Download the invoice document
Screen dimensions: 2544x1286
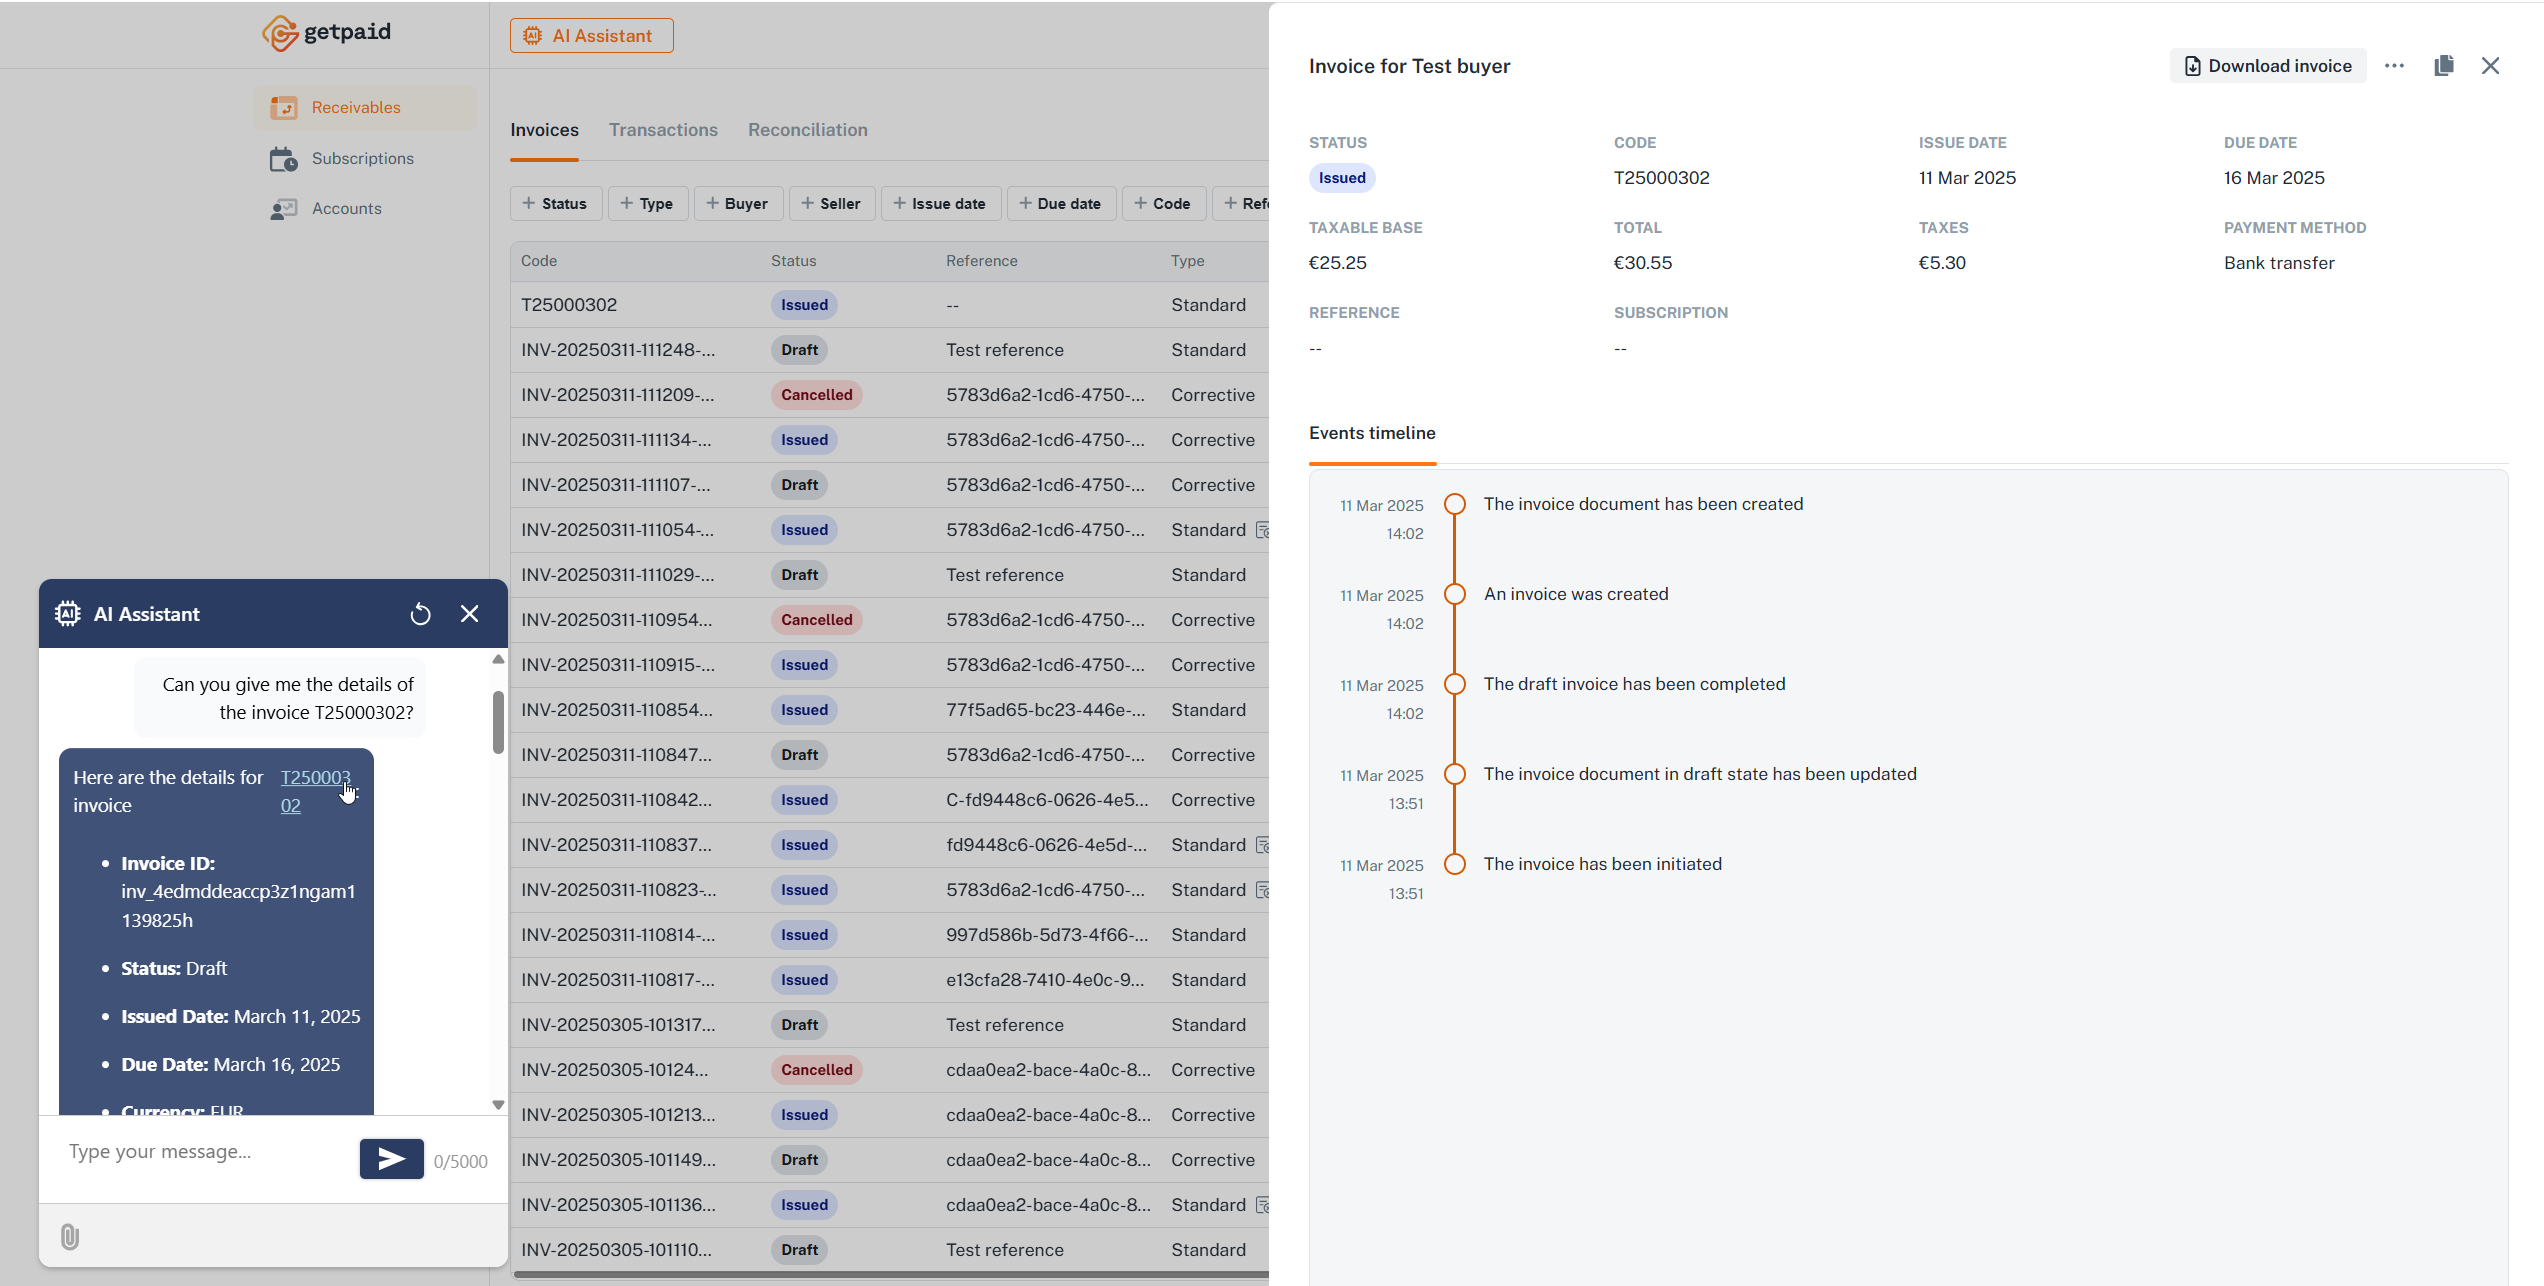2268,66
